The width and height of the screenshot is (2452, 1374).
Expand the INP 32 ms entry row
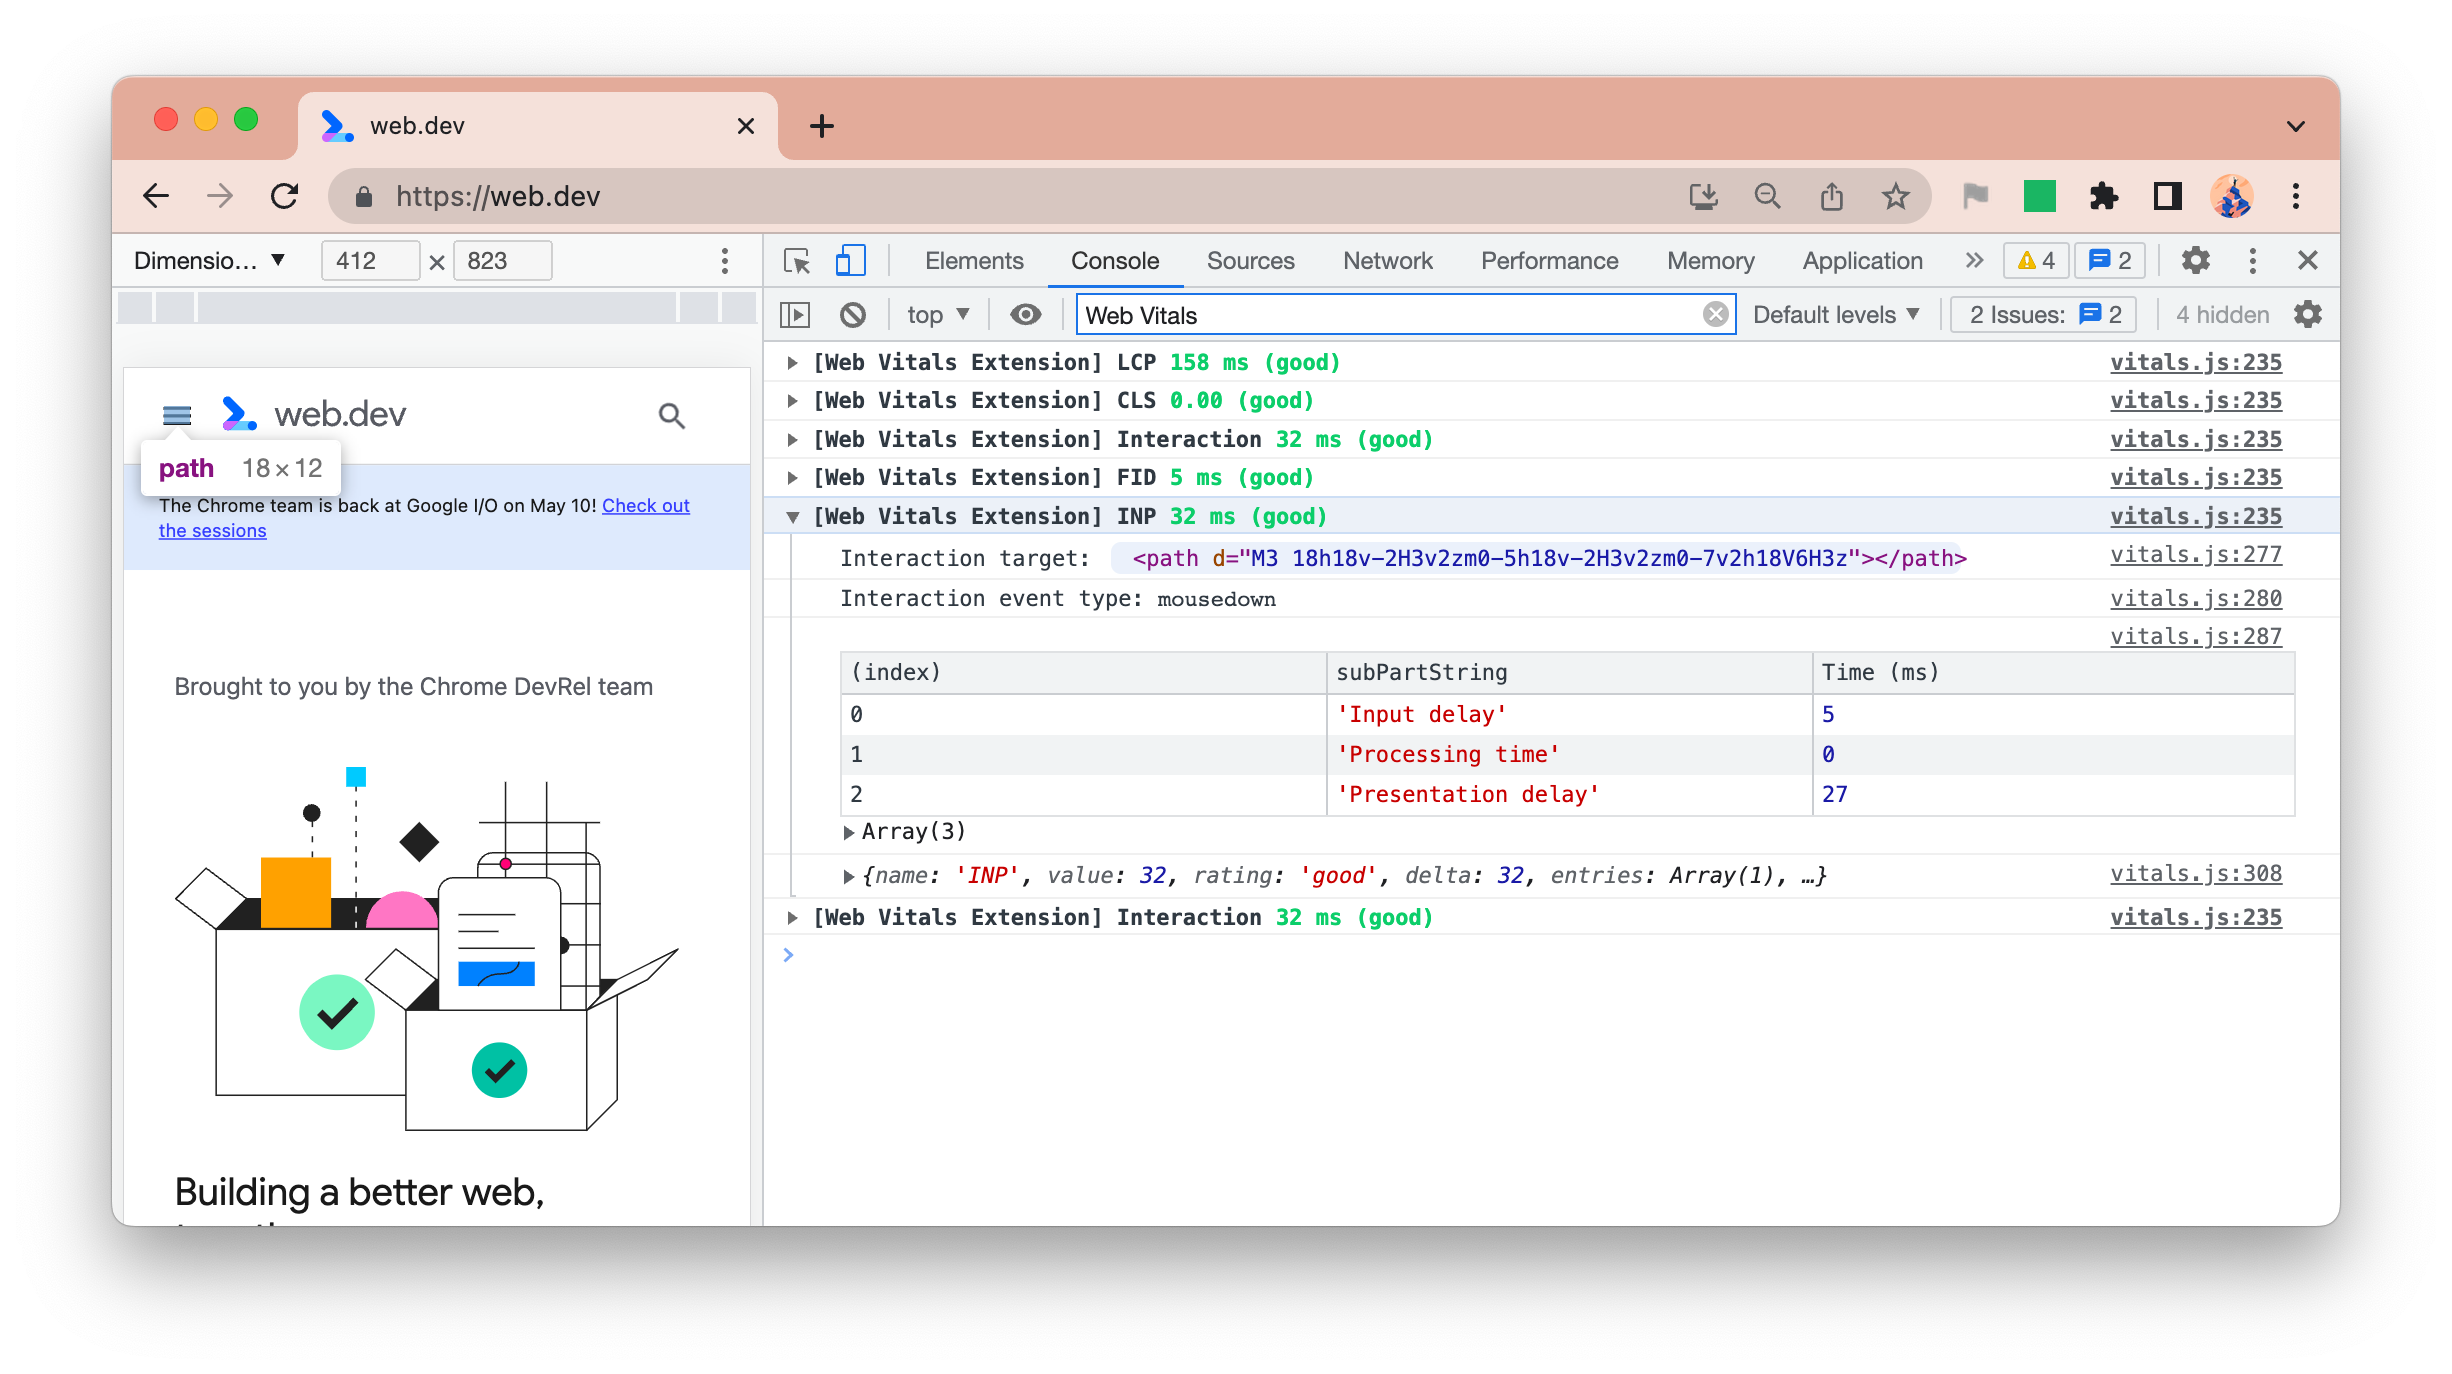point(792,515)
